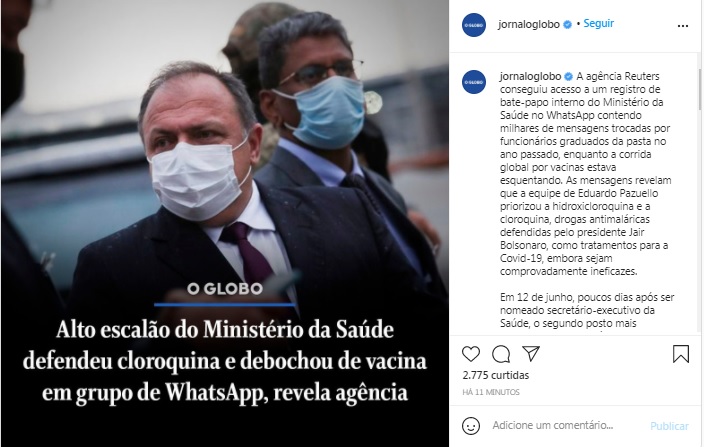704x447 pixels.
Task: Save post with bookmark icon
Action: (681, 354)
